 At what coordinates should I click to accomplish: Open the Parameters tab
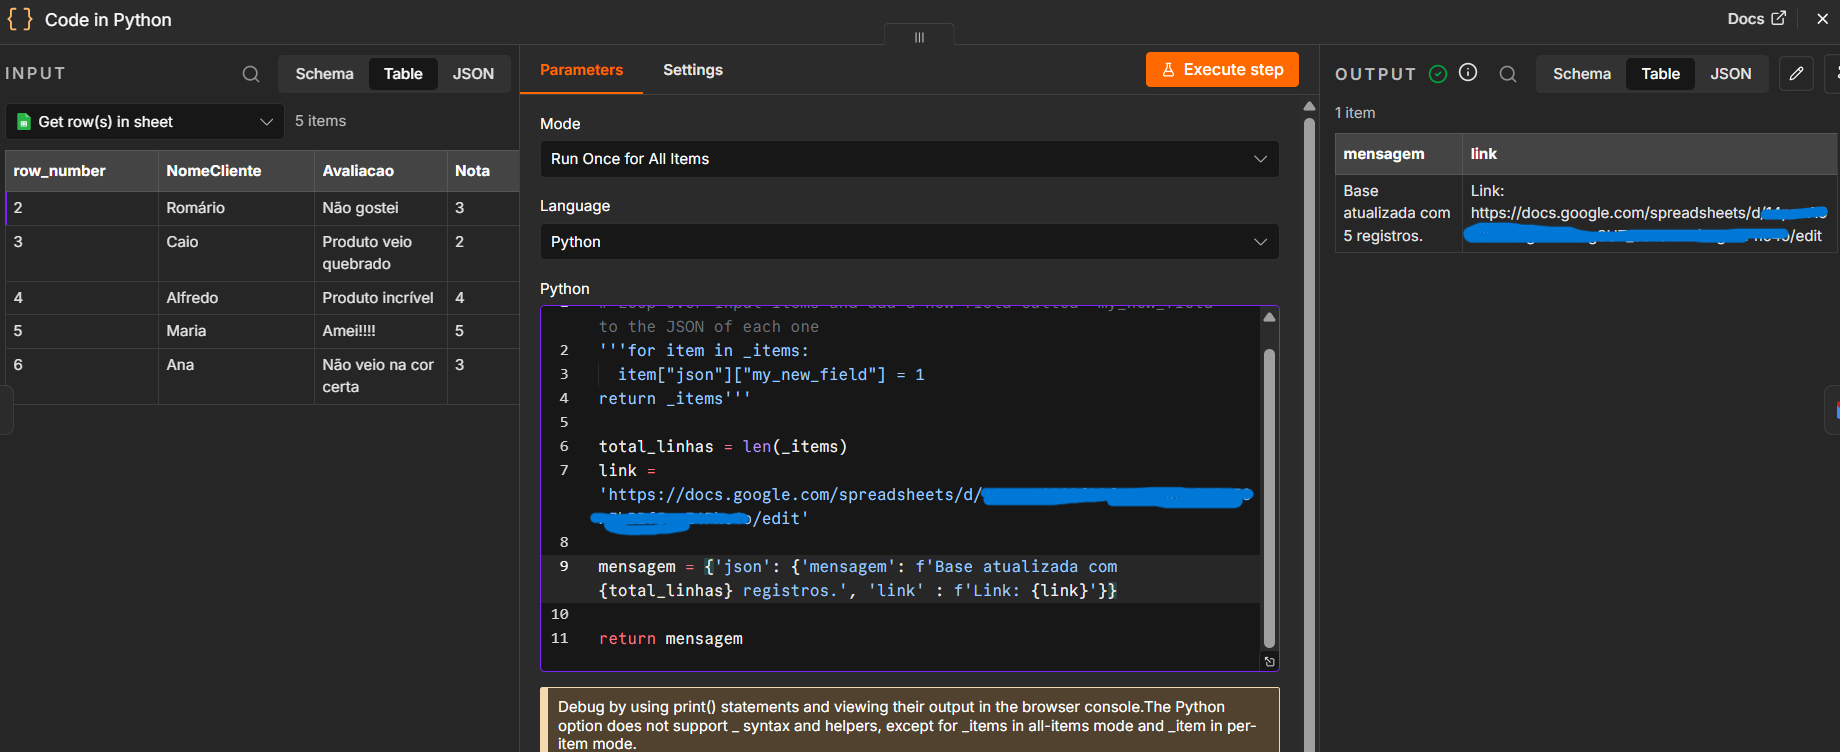pyautogui.click(x=581, y=70)
